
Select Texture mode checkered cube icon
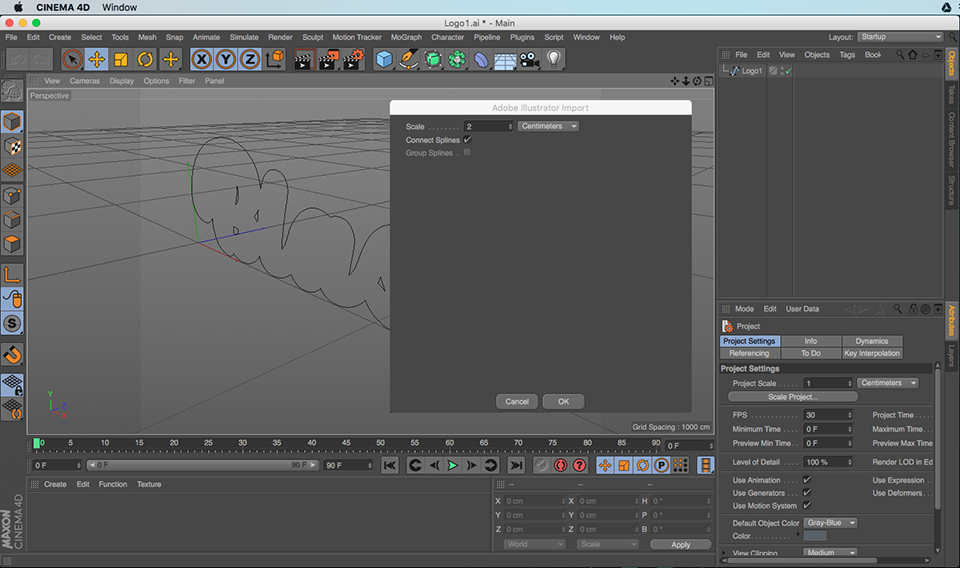pos(12,146)
